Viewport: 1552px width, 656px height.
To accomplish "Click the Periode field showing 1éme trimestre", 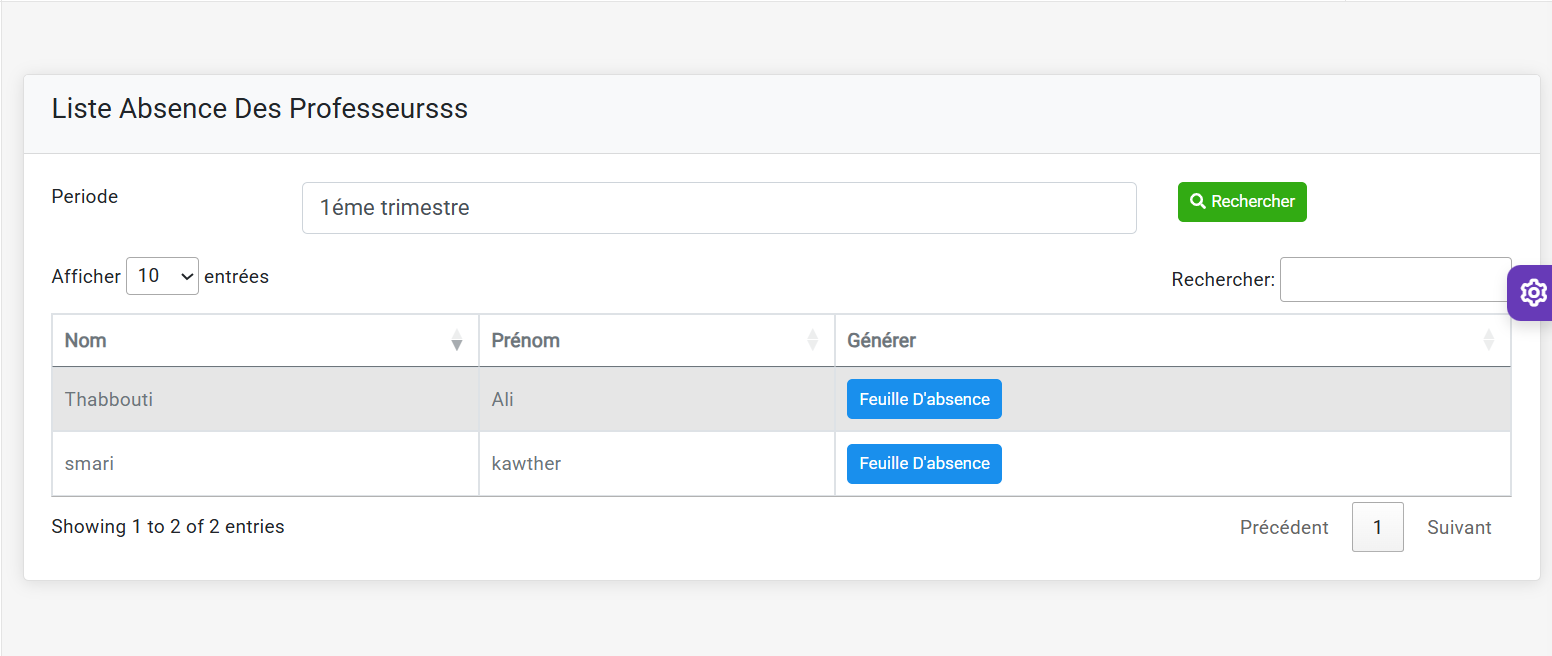I will pyautogui.click(x=718, y=208).
